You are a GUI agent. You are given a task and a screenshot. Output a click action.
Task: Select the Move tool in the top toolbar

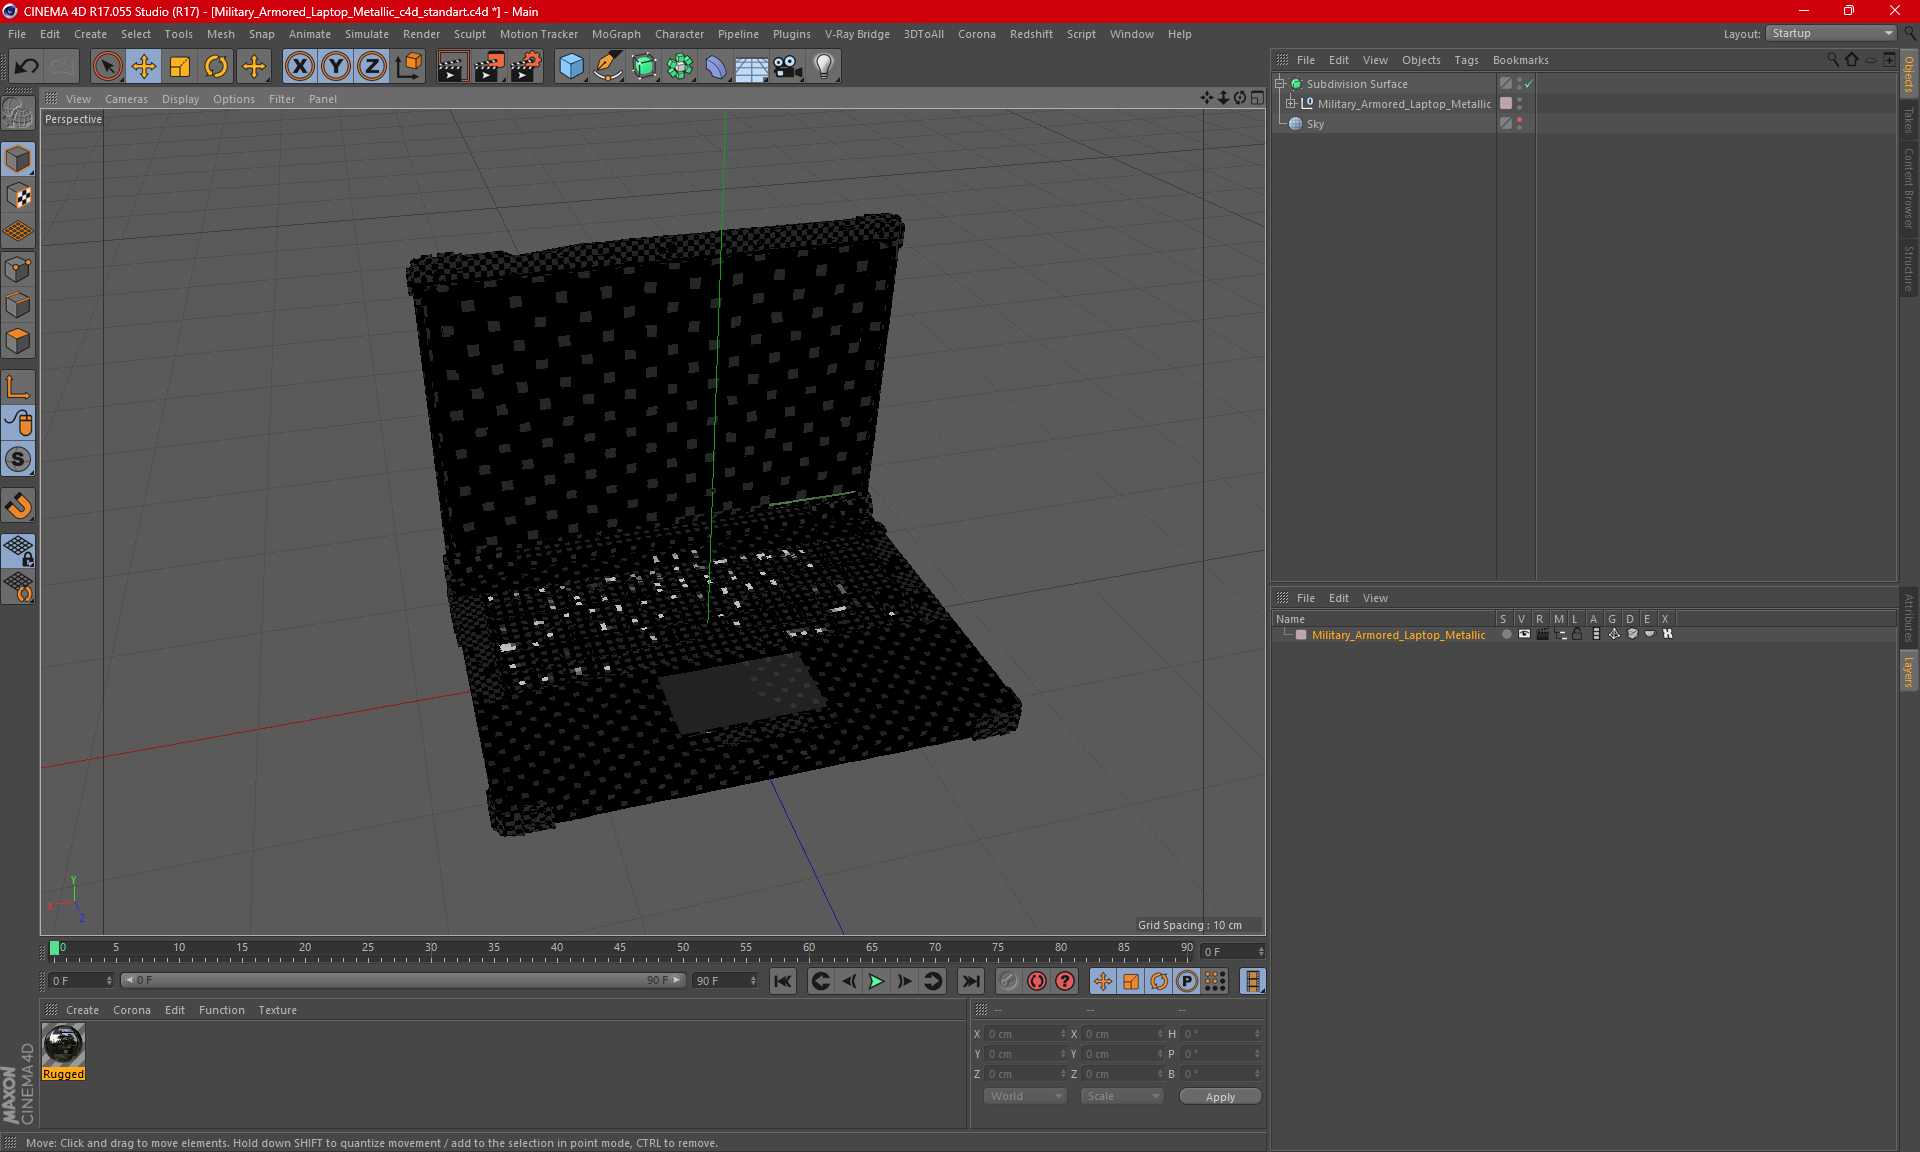point(144,66)
